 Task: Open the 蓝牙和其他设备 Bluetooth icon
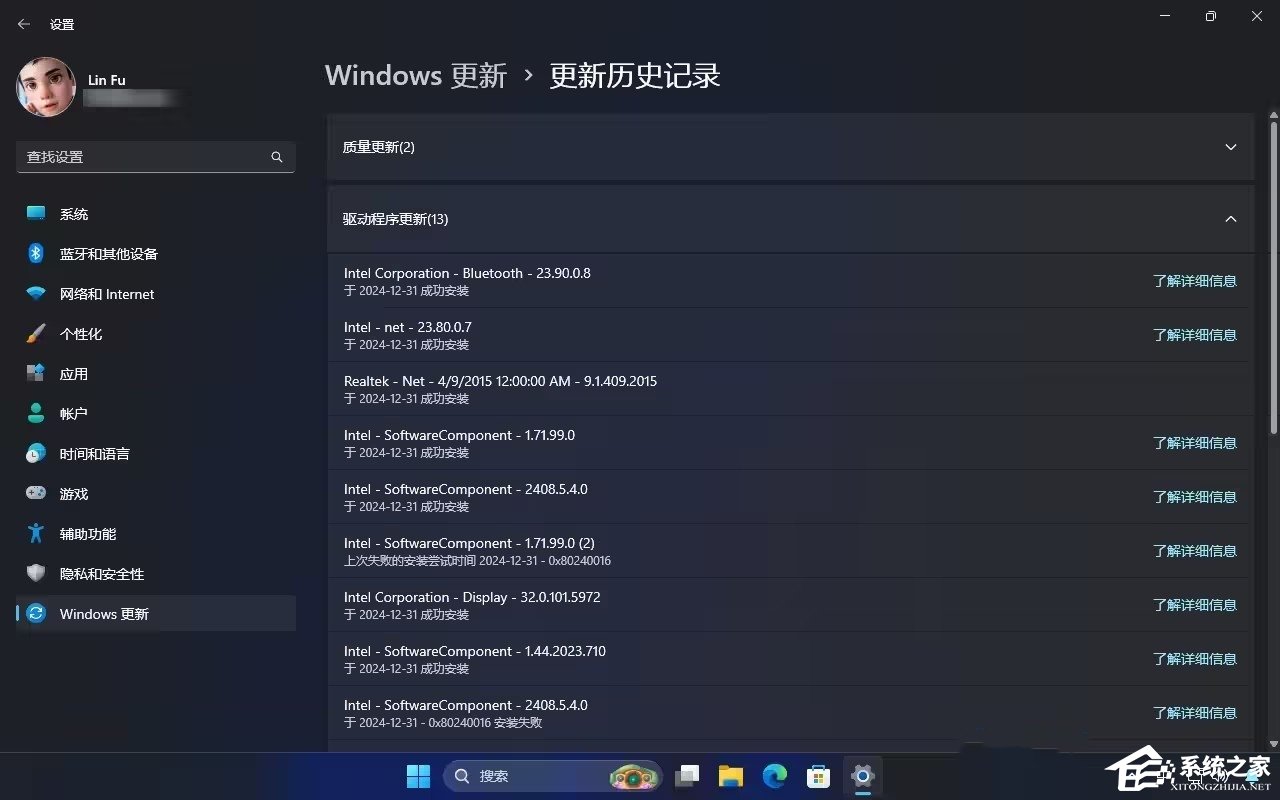(x=36, y=254)
